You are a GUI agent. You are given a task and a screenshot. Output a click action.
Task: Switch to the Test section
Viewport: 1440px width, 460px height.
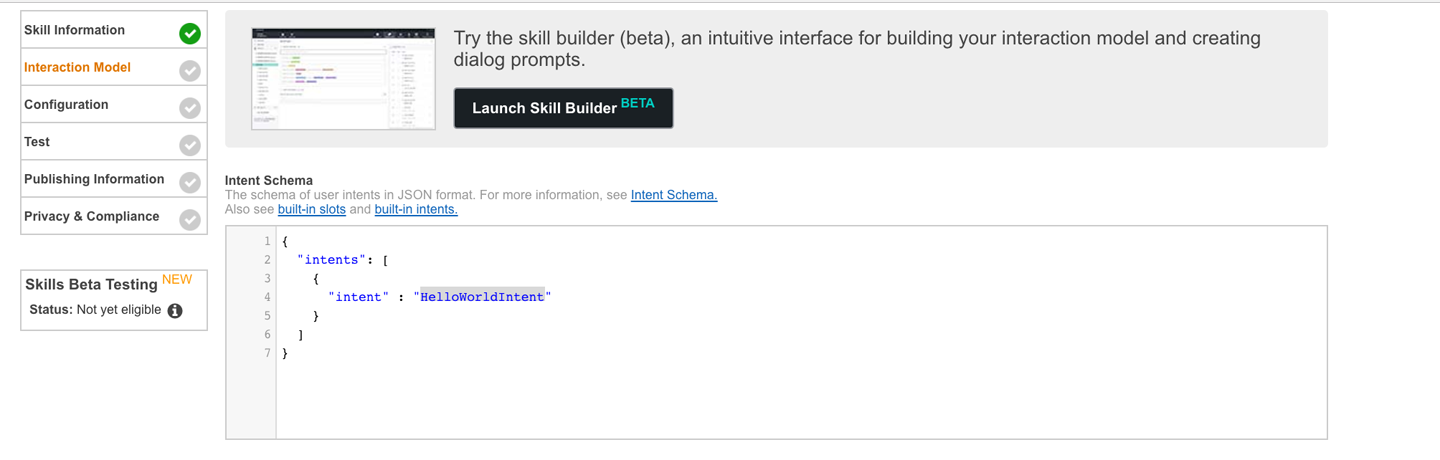(x=37, y=142)
